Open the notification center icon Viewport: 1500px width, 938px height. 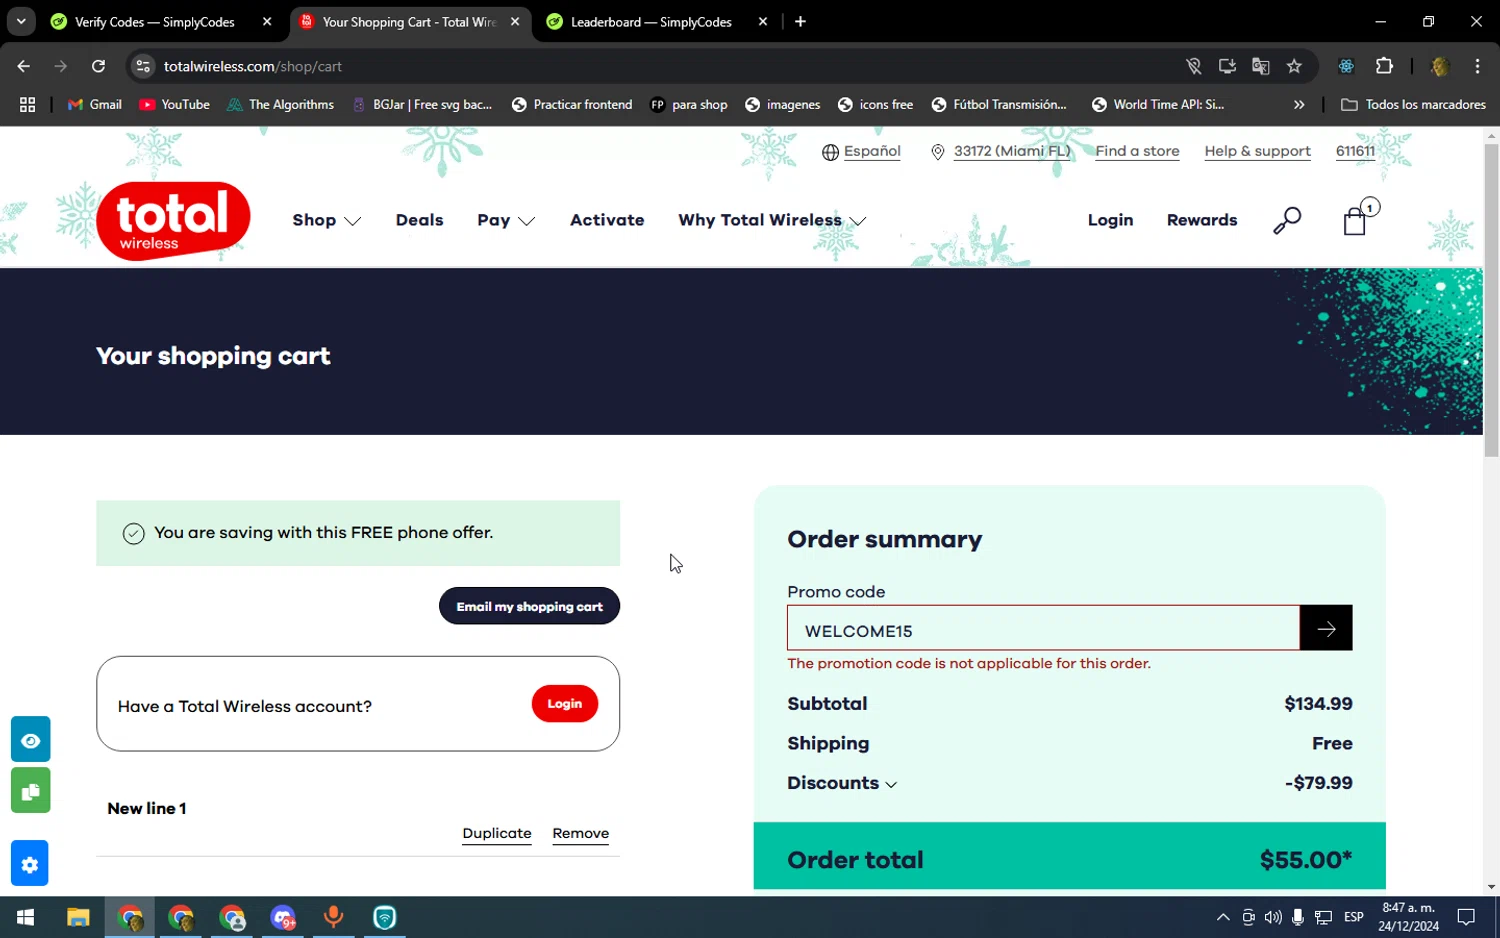click(1466, 917)
